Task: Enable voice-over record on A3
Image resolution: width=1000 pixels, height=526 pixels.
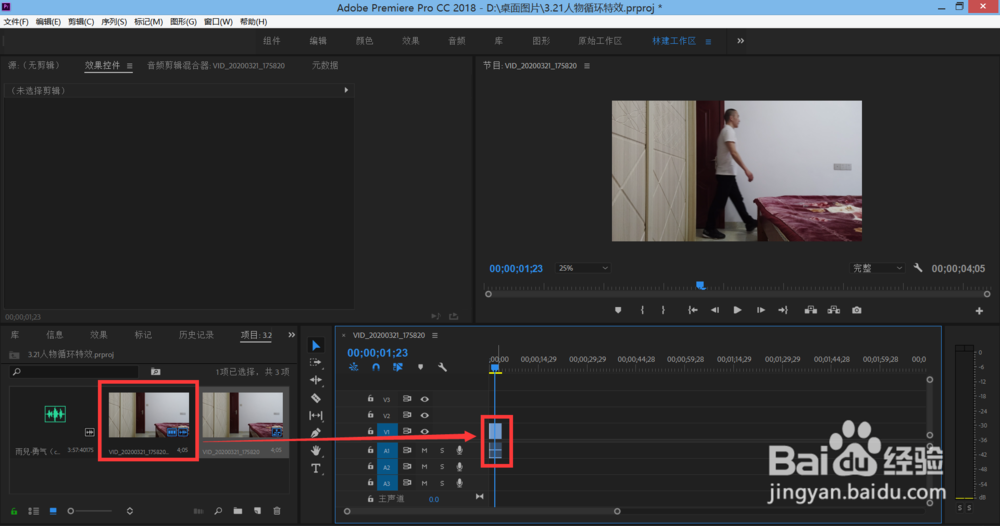Action: (x=459, y=483)
